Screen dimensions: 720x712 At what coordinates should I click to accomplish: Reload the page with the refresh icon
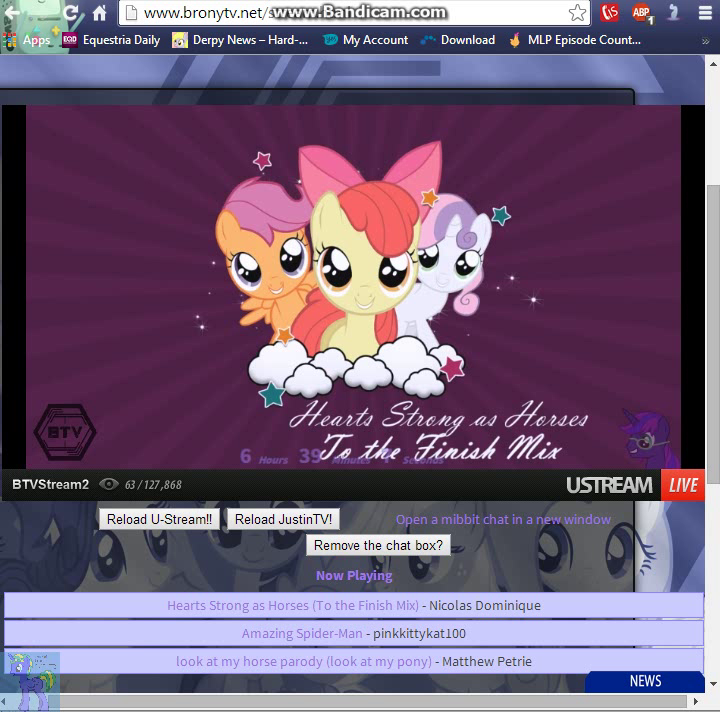71,12
